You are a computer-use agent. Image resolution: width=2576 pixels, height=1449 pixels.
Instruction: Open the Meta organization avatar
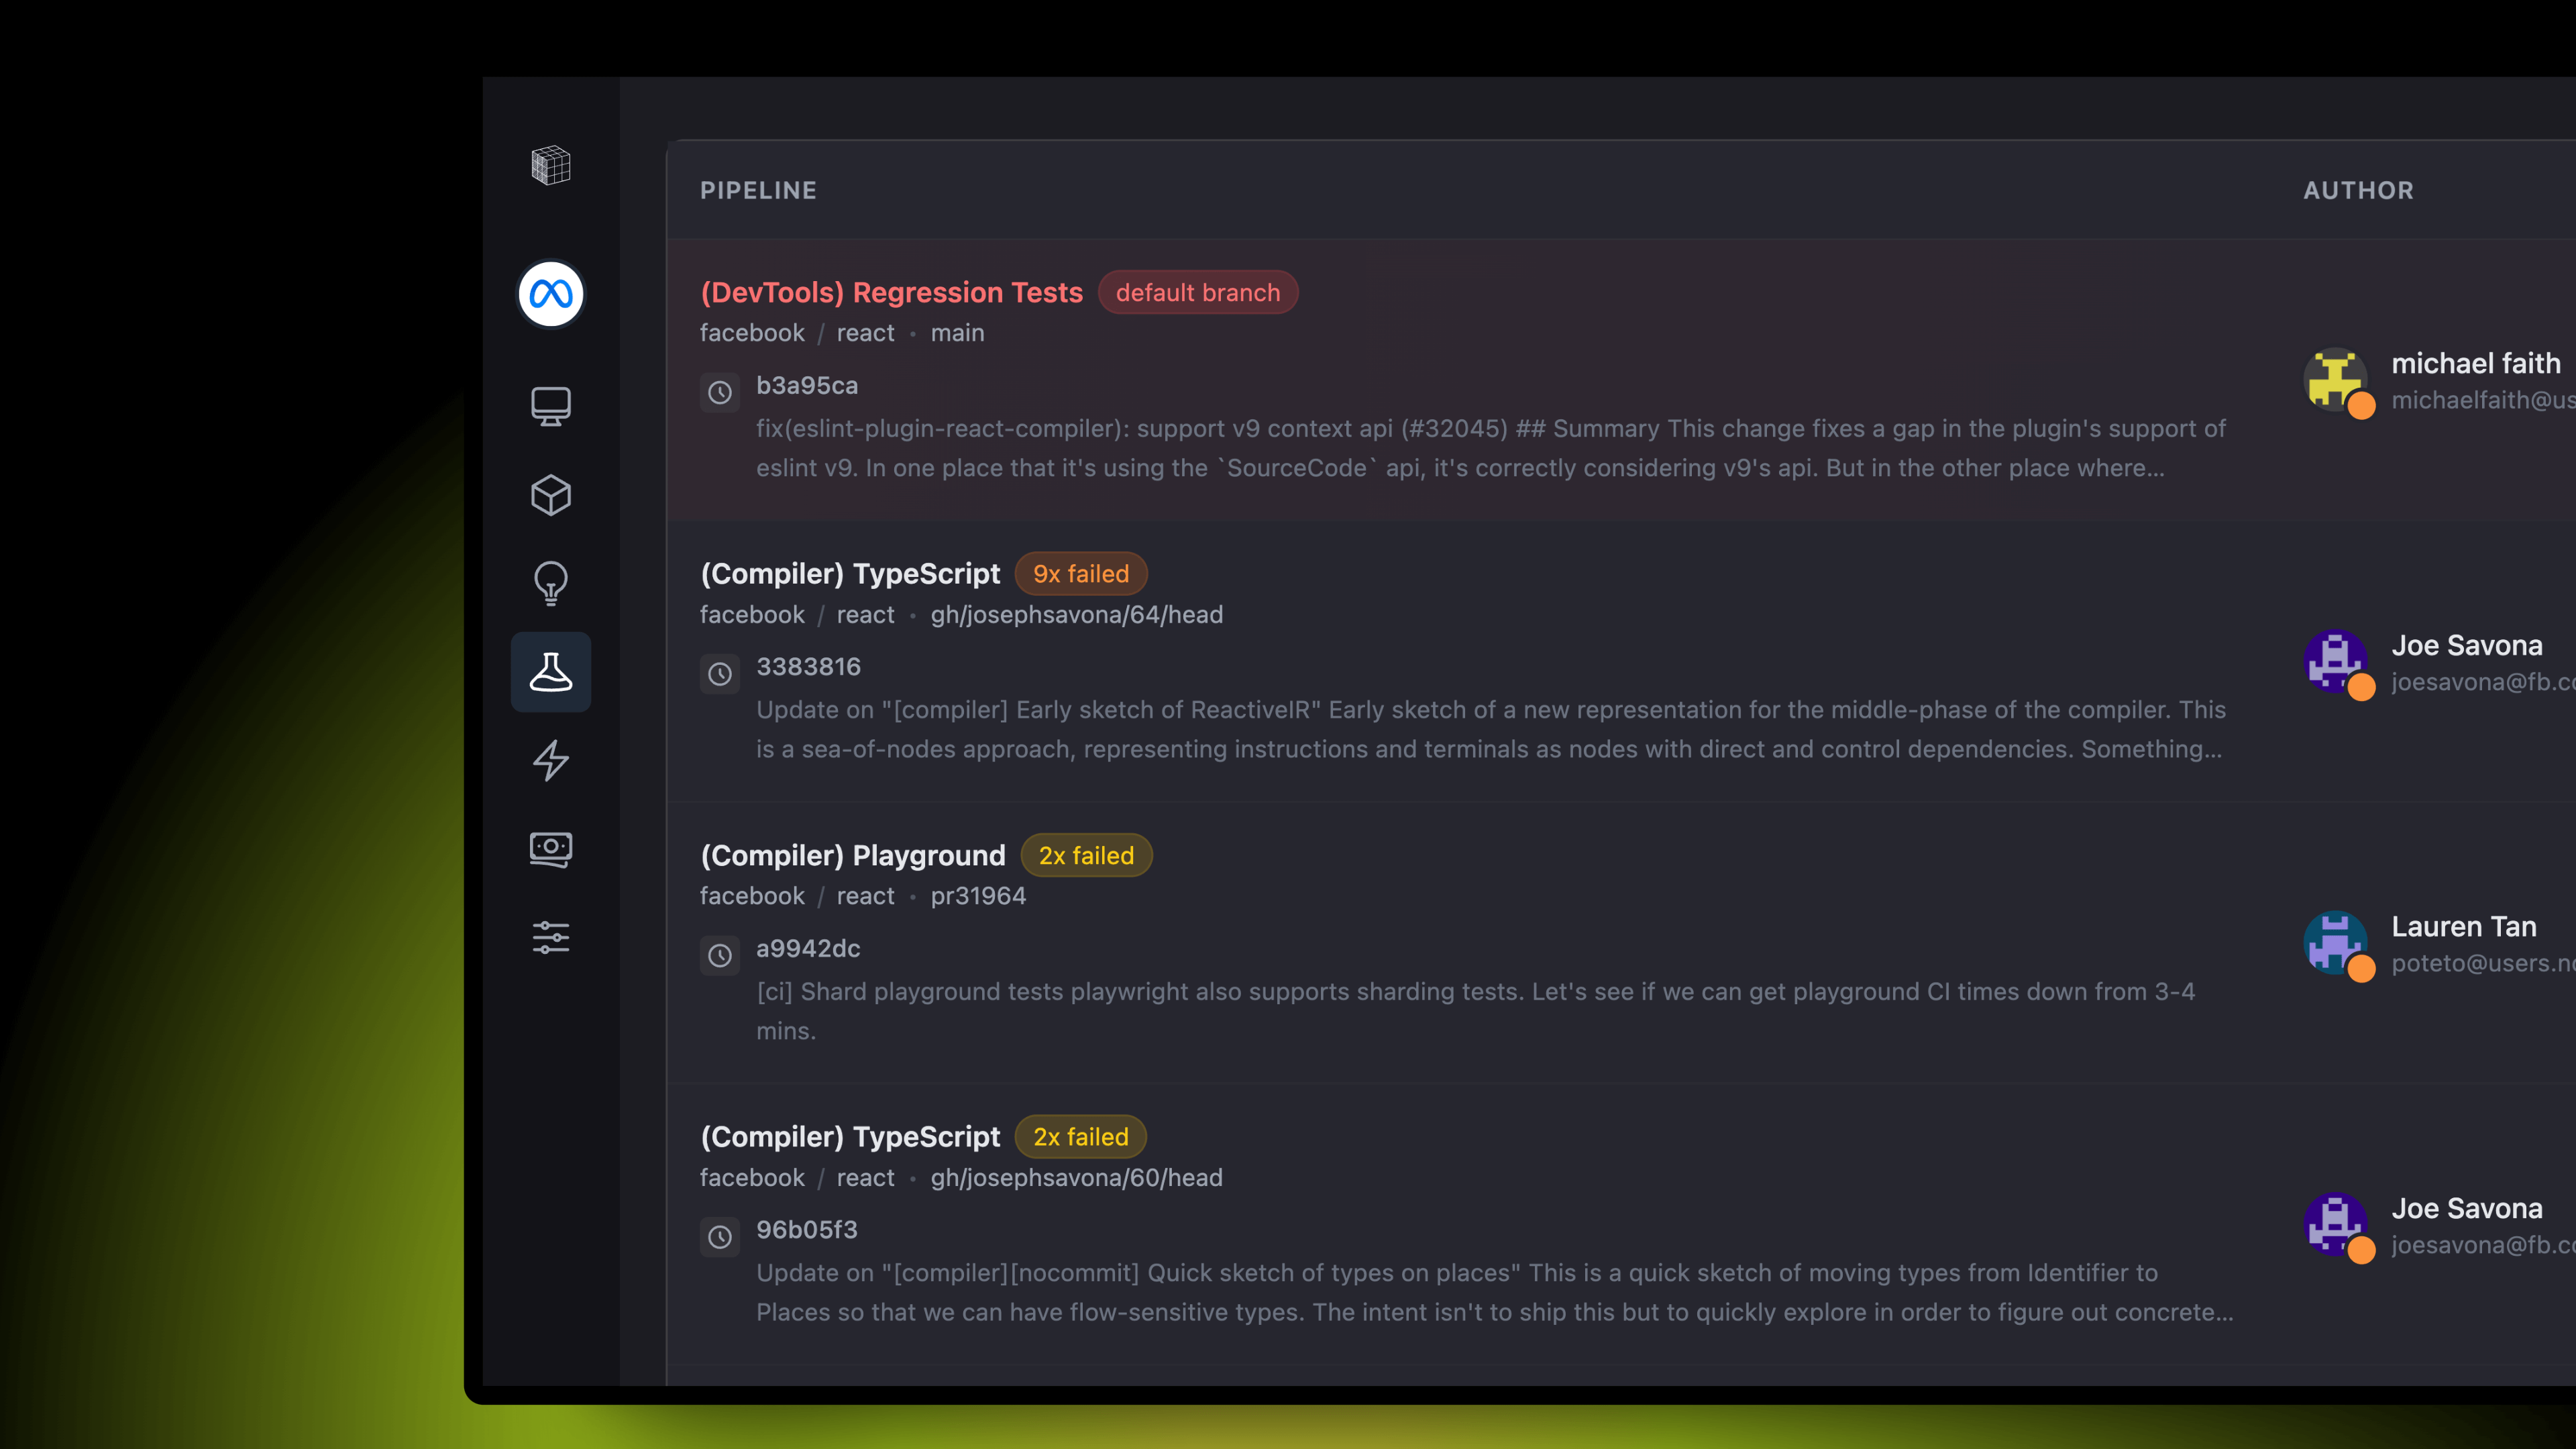[x=550, y=294]
